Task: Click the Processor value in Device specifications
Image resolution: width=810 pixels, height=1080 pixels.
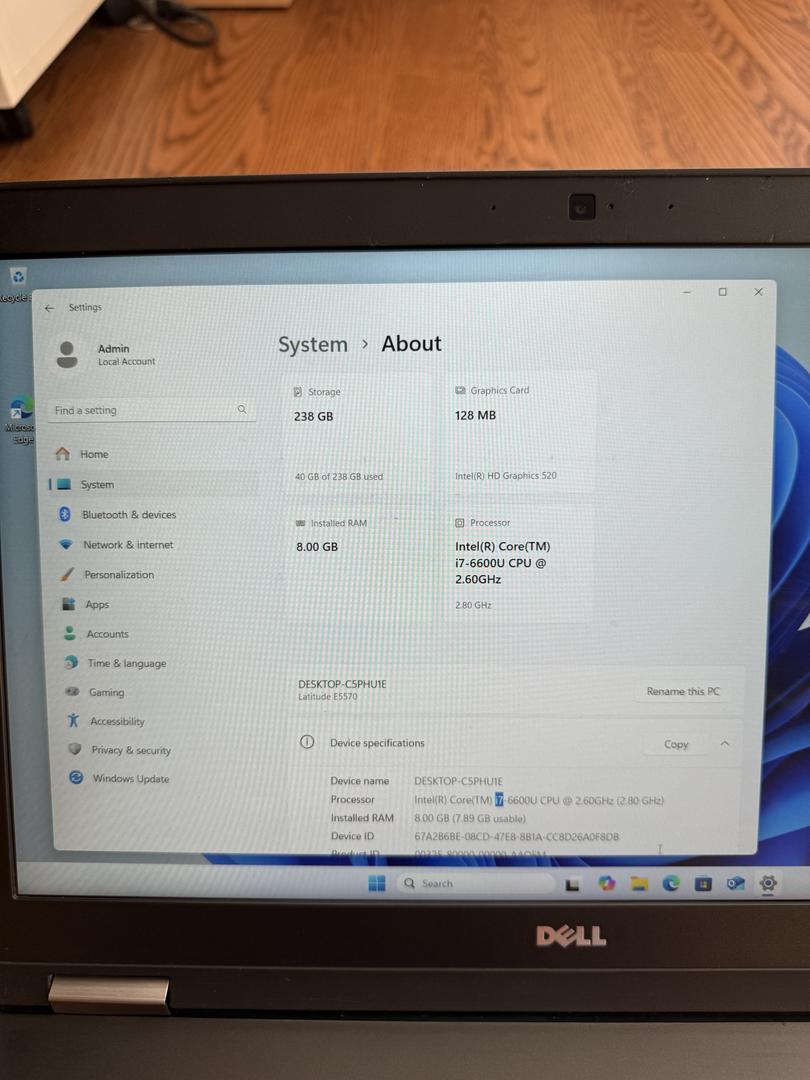Action: (x=539, y=800)
